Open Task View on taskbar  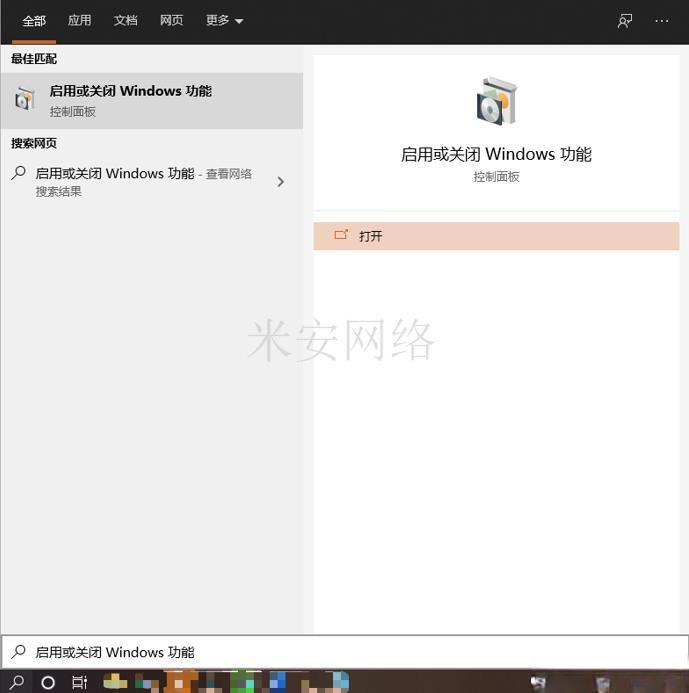click(x=80, y=683)
